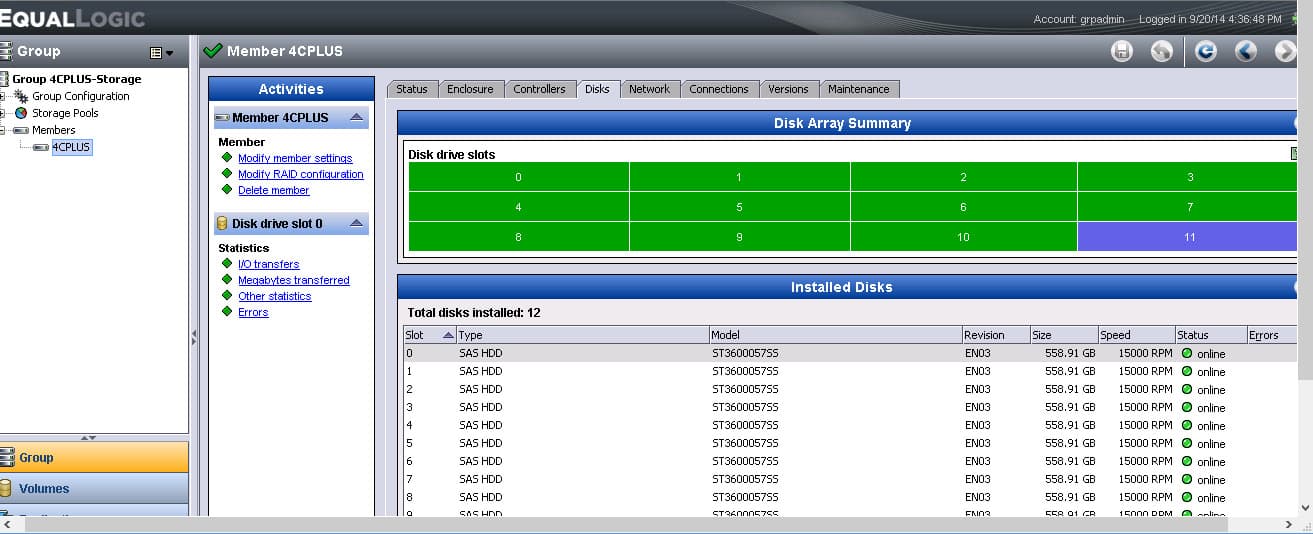The width and height of the screenshot is (1313, 534).
Task: Select the Group button in bottom navigation
Action: [94, 457]
